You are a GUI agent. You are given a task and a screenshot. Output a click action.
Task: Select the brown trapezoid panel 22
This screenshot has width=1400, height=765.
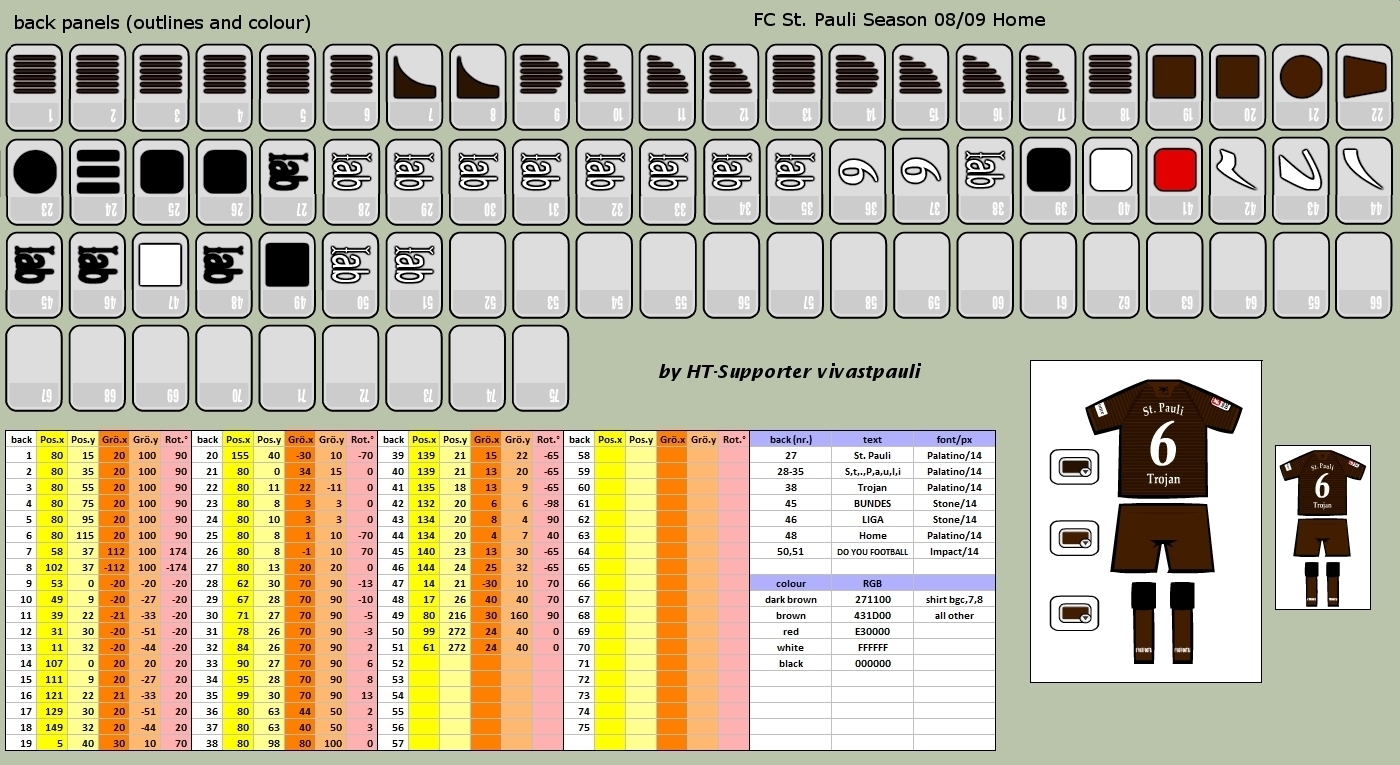coord(1365,87)
